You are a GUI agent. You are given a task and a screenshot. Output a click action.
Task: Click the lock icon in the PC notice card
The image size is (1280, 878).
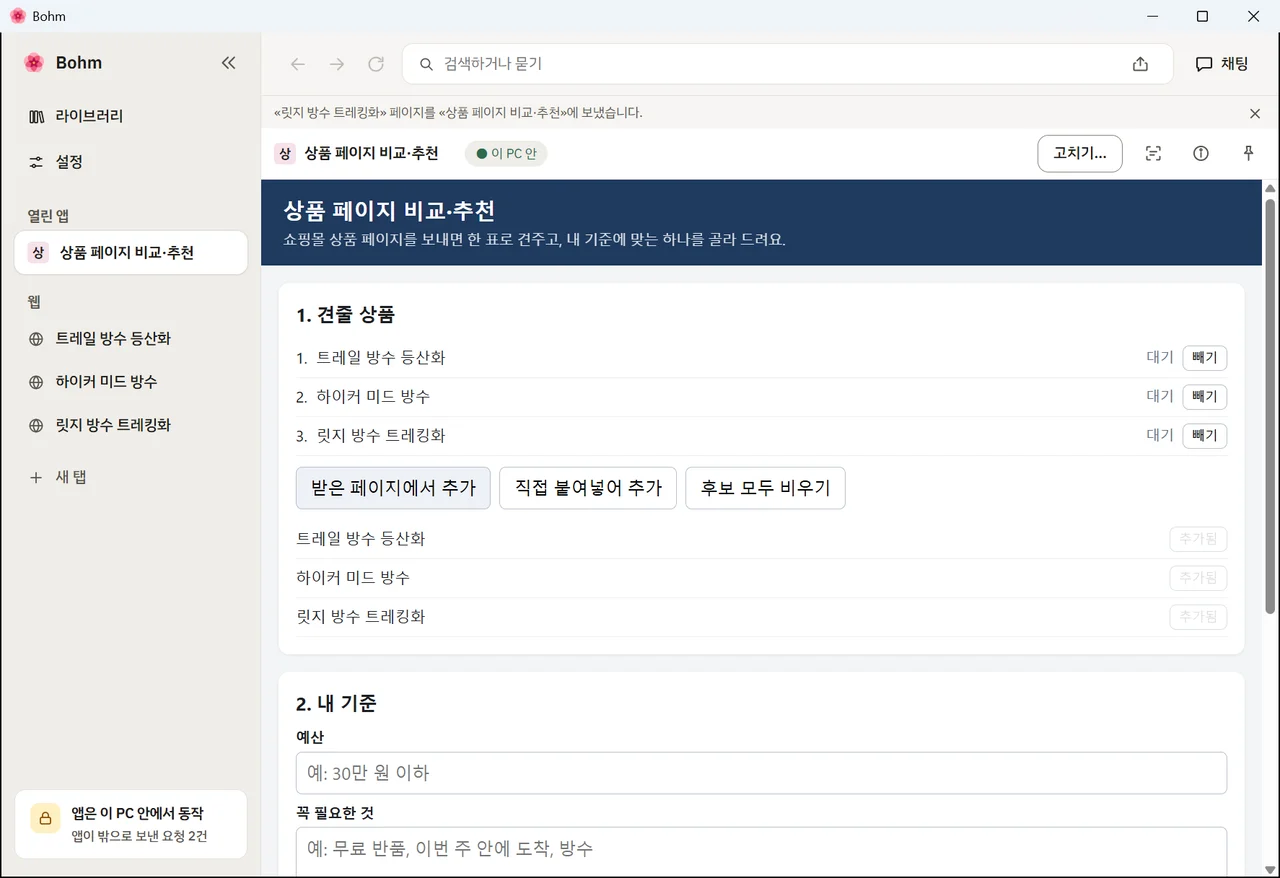[45, 817]
